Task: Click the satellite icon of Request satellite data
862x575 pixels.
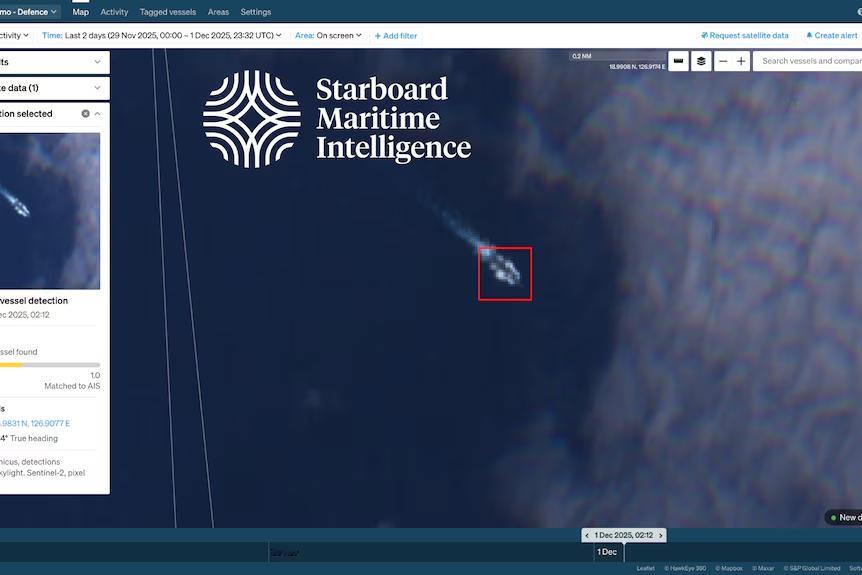Action: tap(704, 35)
